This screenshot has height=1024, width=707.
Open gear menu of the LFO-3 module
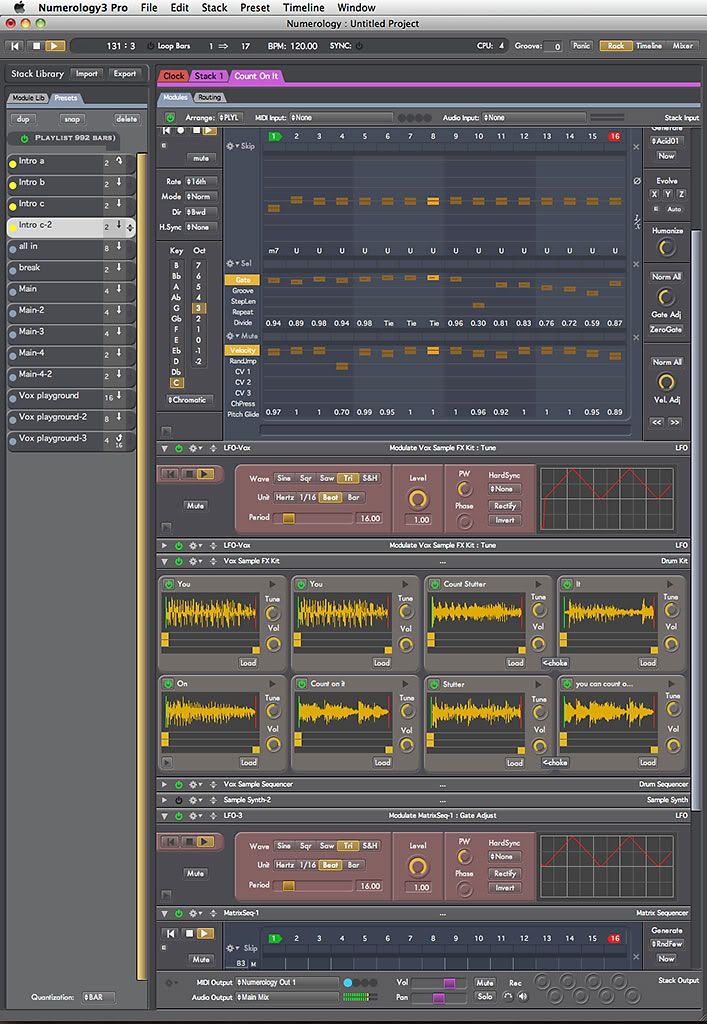tap(195, 816)
